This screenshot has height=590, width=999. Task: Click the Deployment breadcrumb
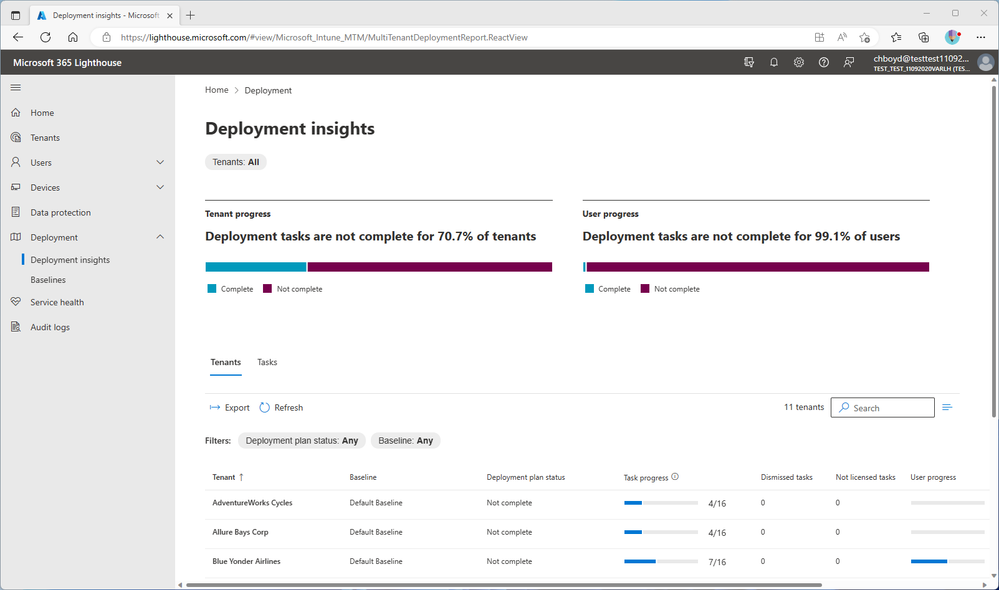[x=268, y=90]
